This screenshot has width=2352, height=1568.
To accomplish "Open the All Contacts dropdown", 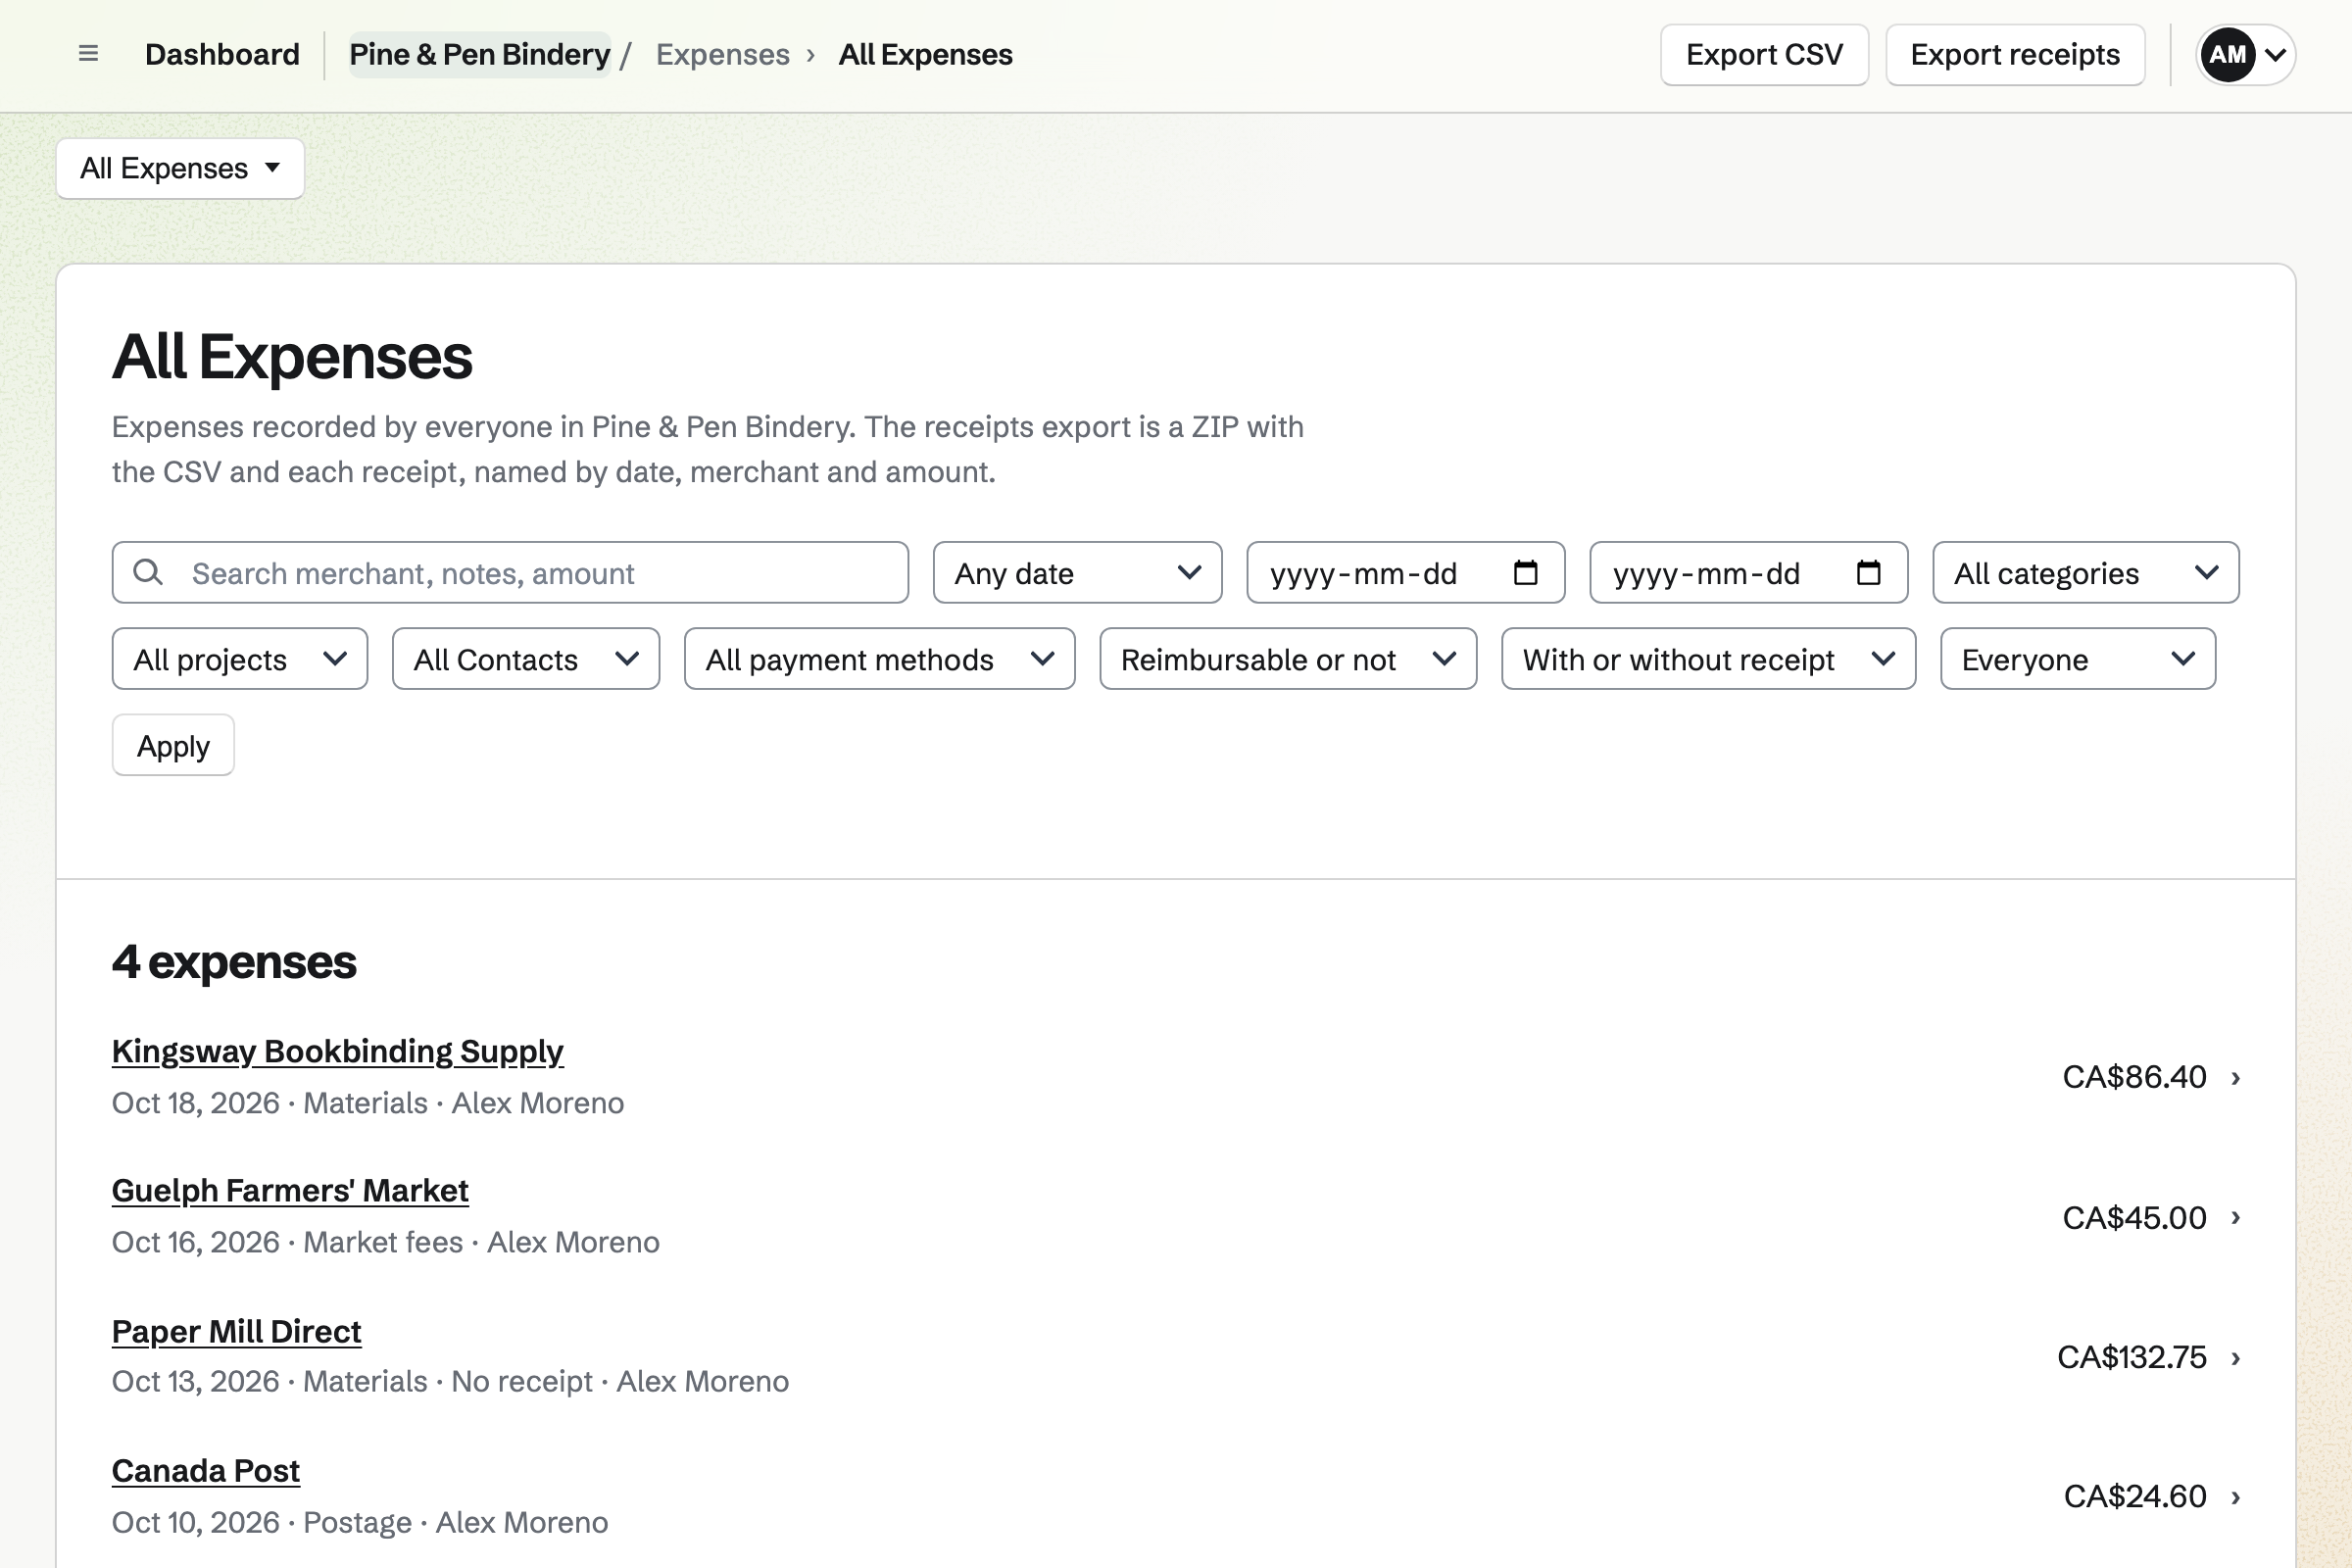I will click(526, 659).
